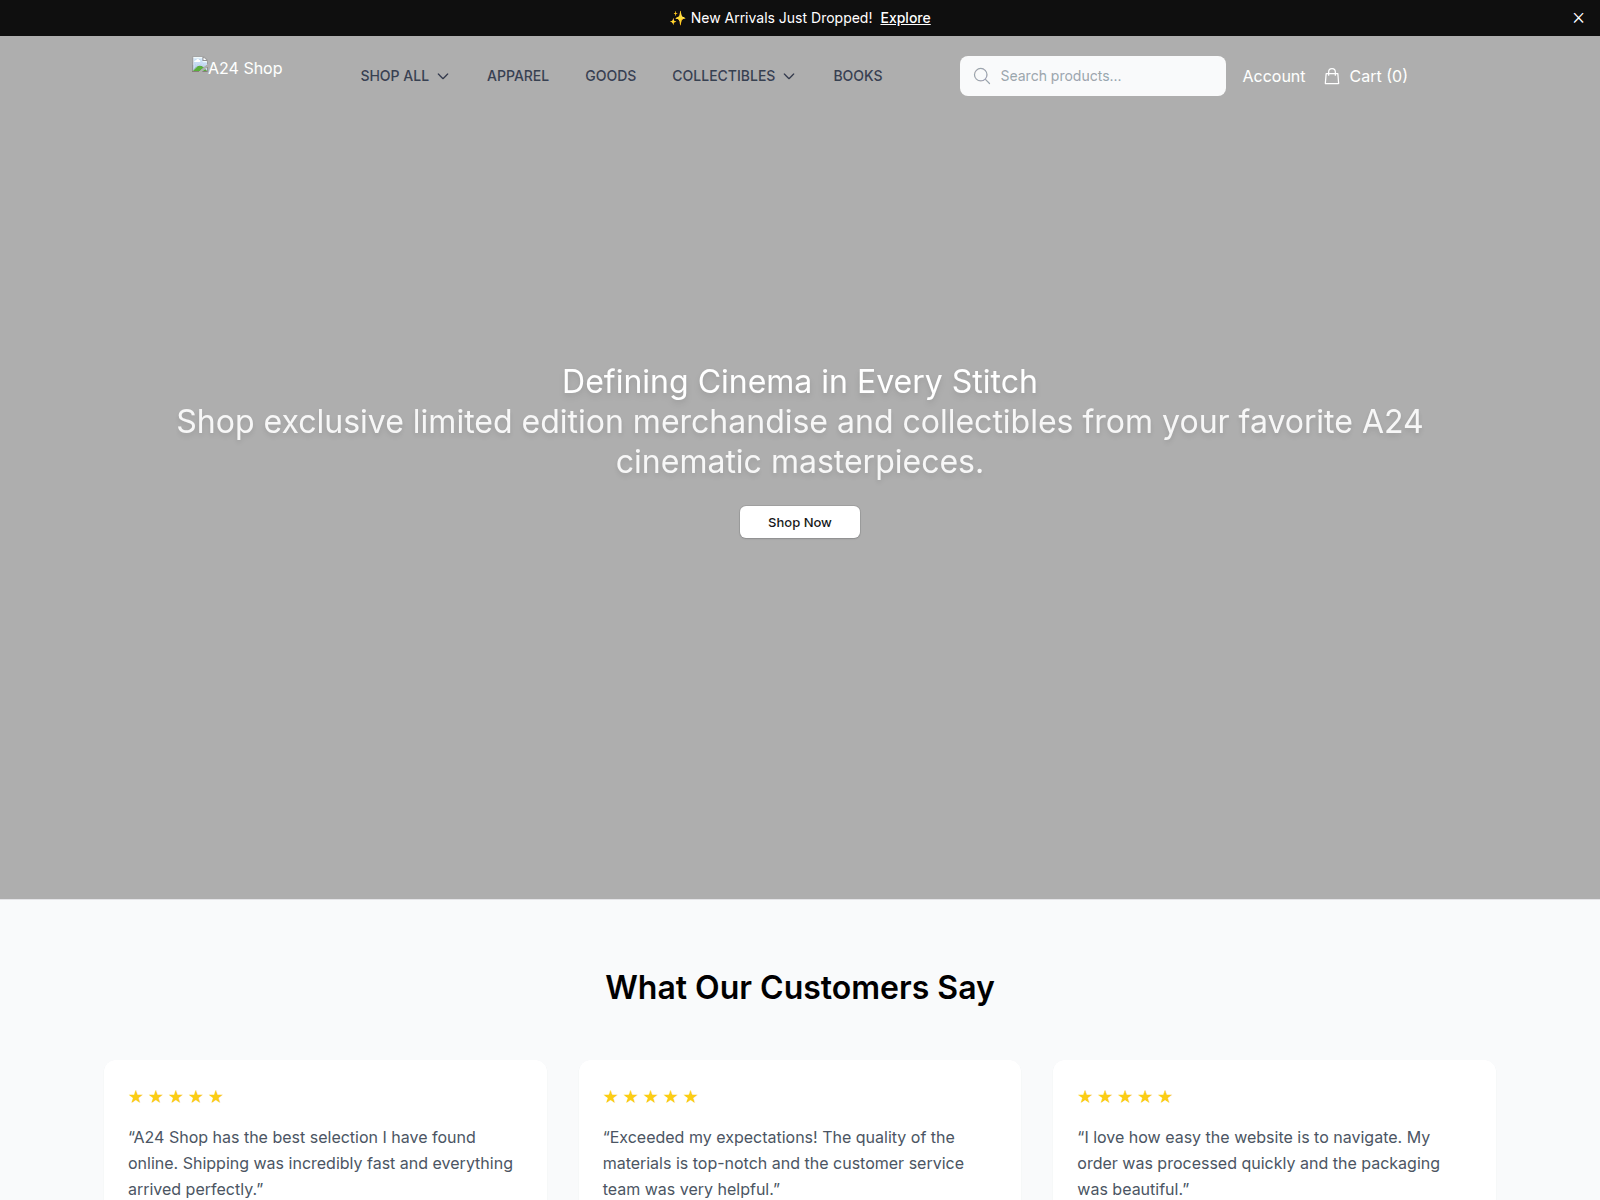Screen dimensions: 1600x1200
Task: Click the 'What Our Customers Say' heading
Action: click(x=800, y=987)
